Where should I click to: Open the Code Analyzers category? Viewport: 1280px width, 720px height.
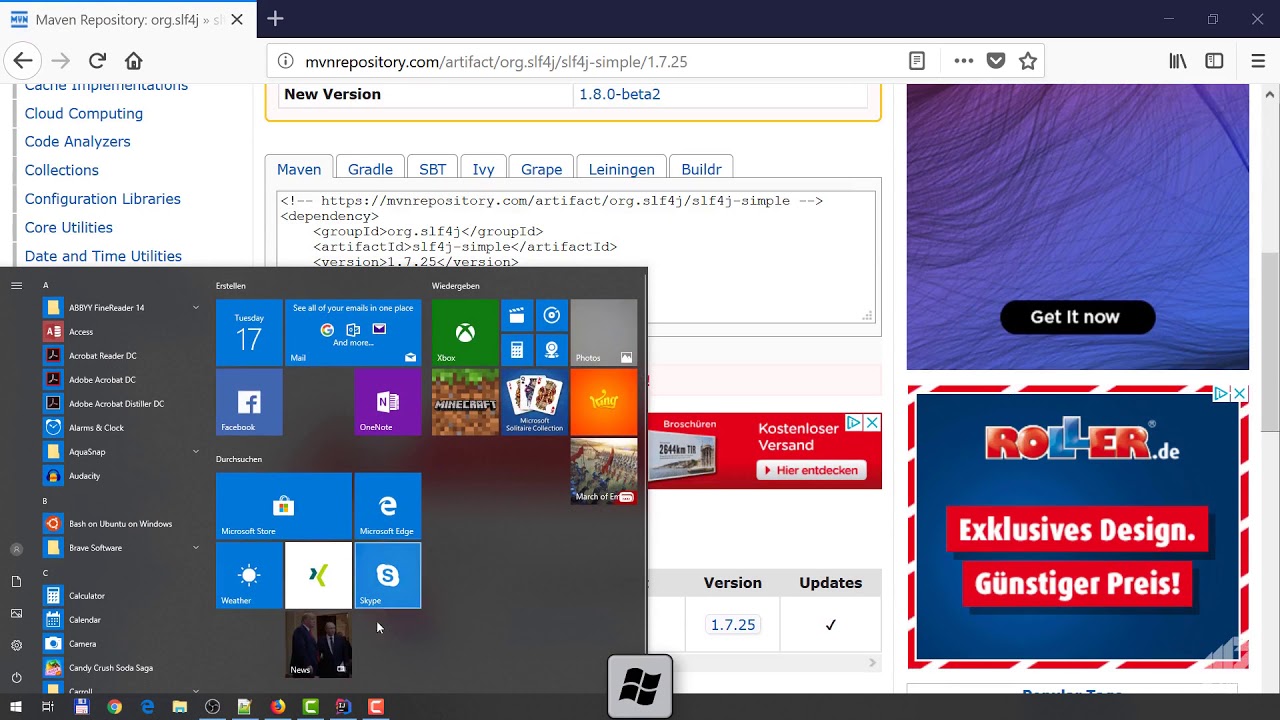tap(78, 142)
